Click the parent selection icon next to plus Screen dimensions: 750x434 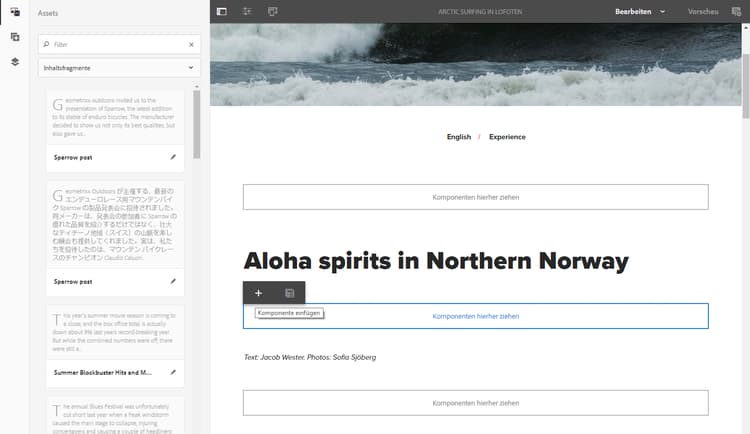pyautogui.click(x=289, y=293)
